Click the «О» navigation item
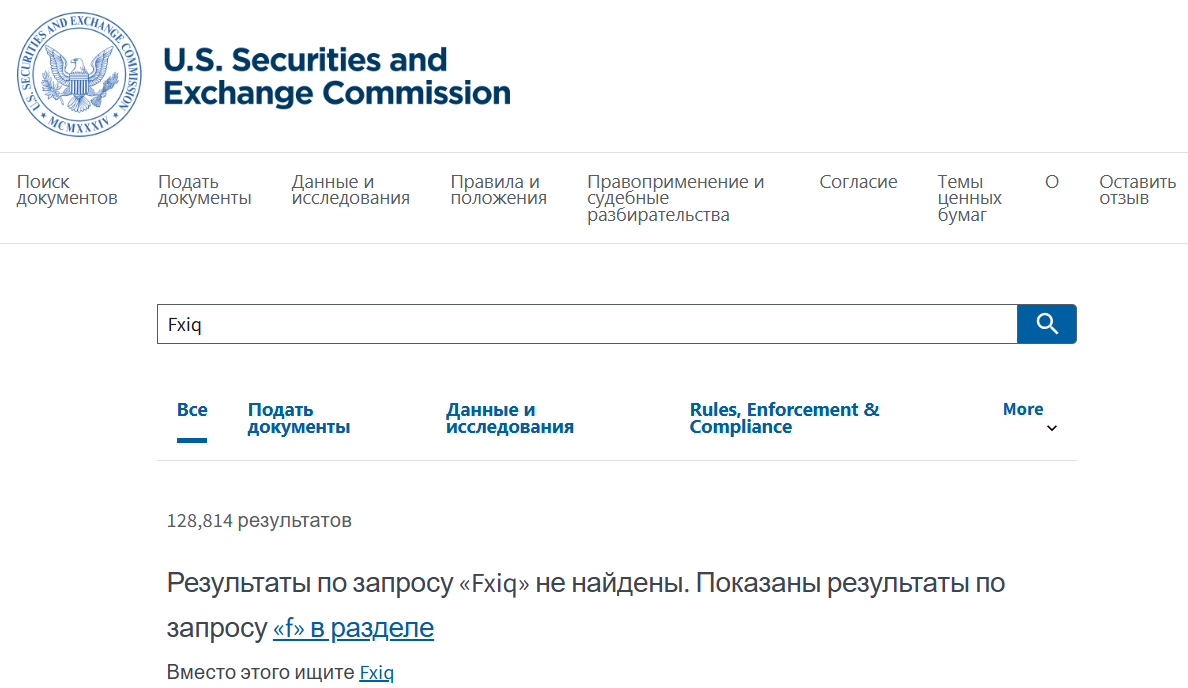The height and width of the screenshot is (688, 1188). click(x=1051, y=181)
